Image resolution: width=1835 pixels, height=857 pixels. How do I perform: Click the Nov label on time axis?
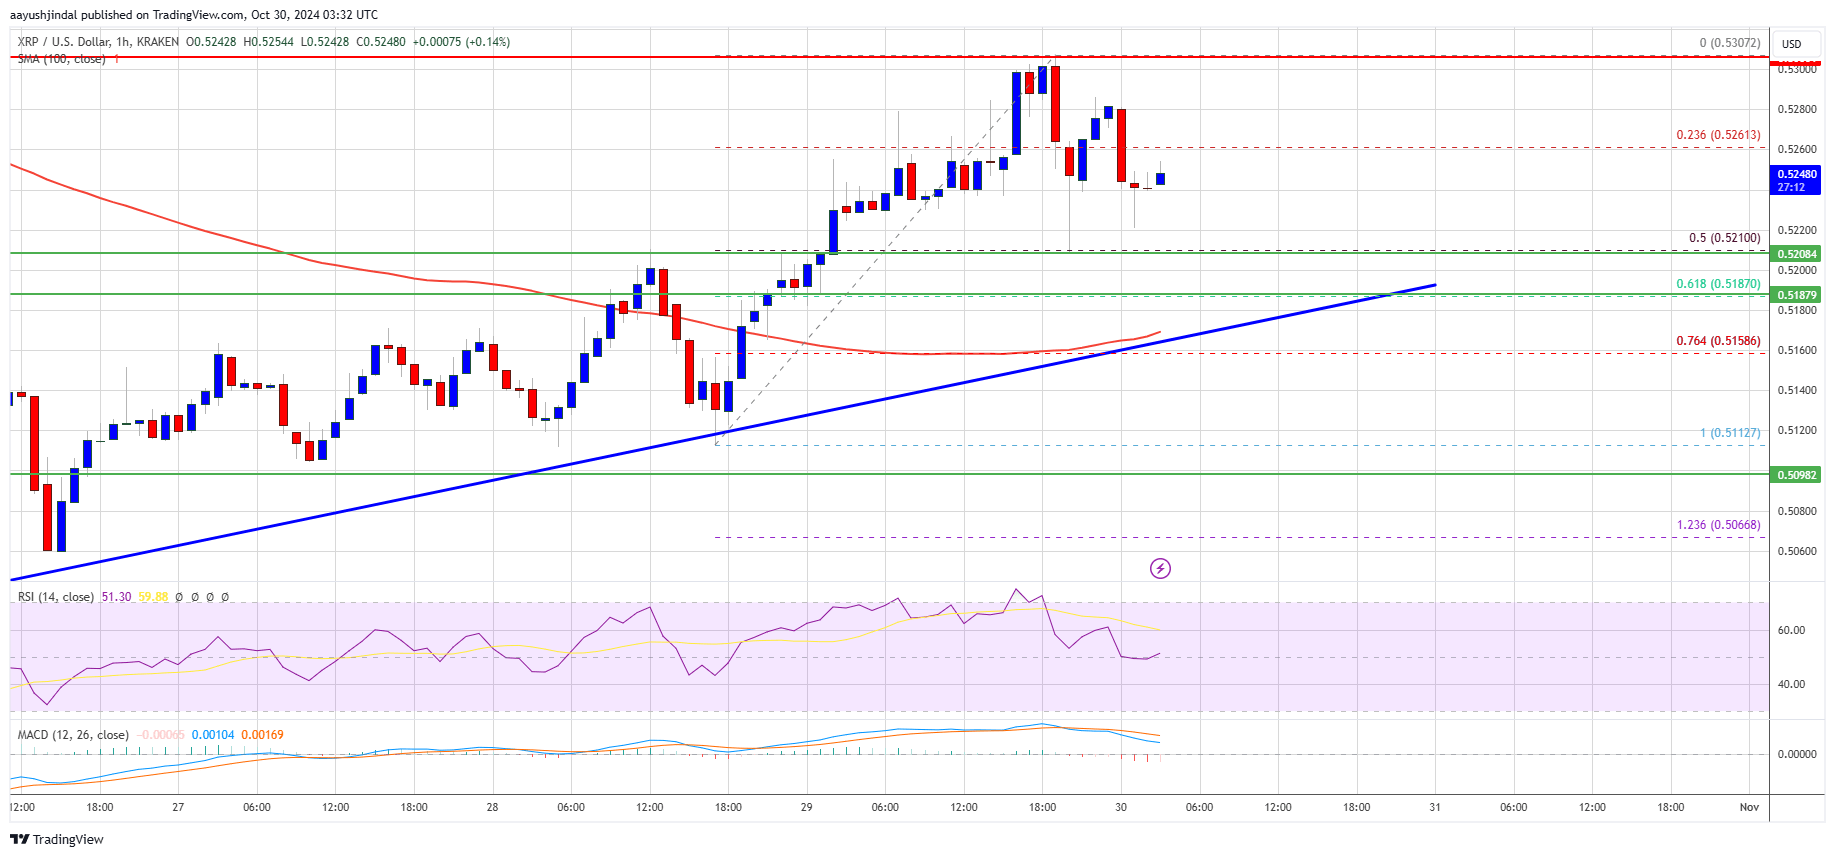(x=1749, y=807)
